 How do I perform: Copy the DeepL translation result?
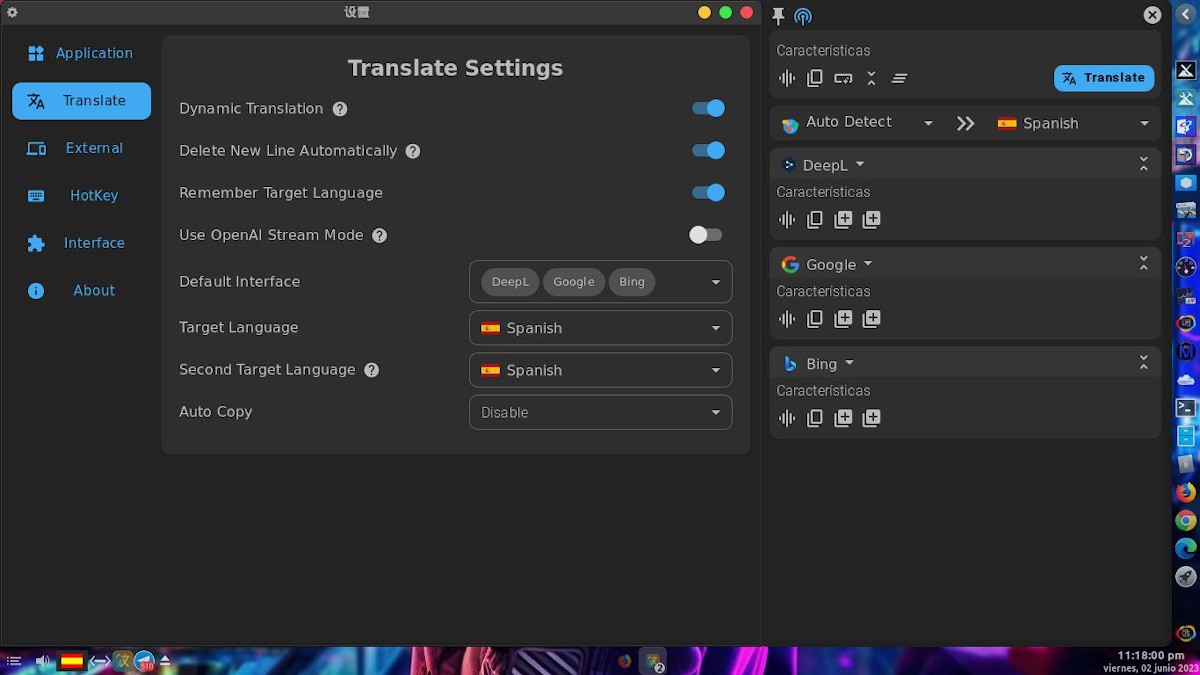click(x=815, y=220)
